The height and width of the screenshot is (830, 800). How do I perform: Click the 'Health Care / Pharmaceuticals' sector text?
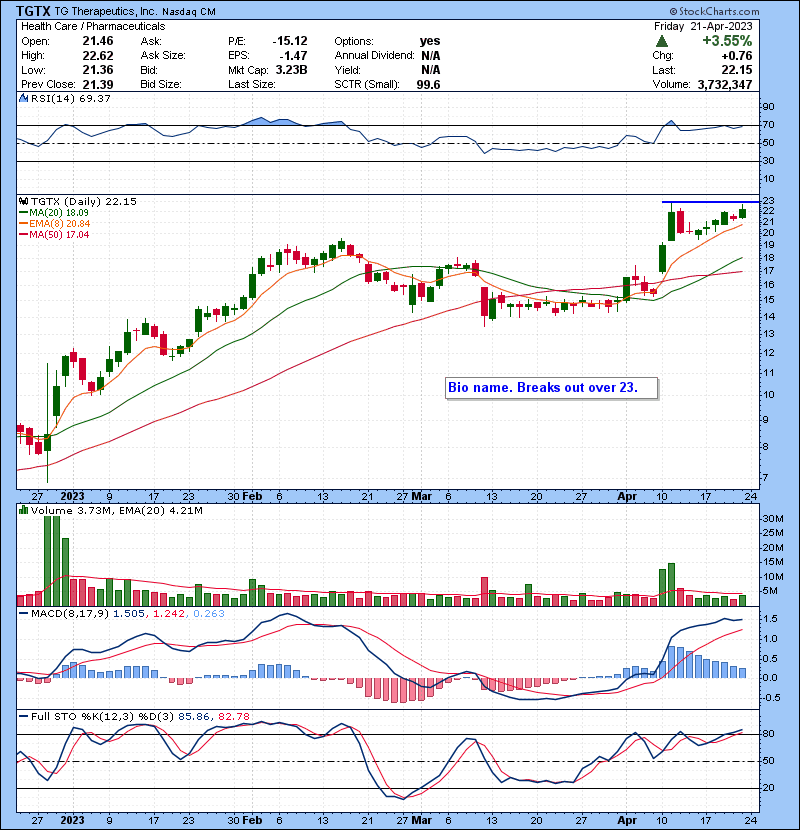click(93, 26)
